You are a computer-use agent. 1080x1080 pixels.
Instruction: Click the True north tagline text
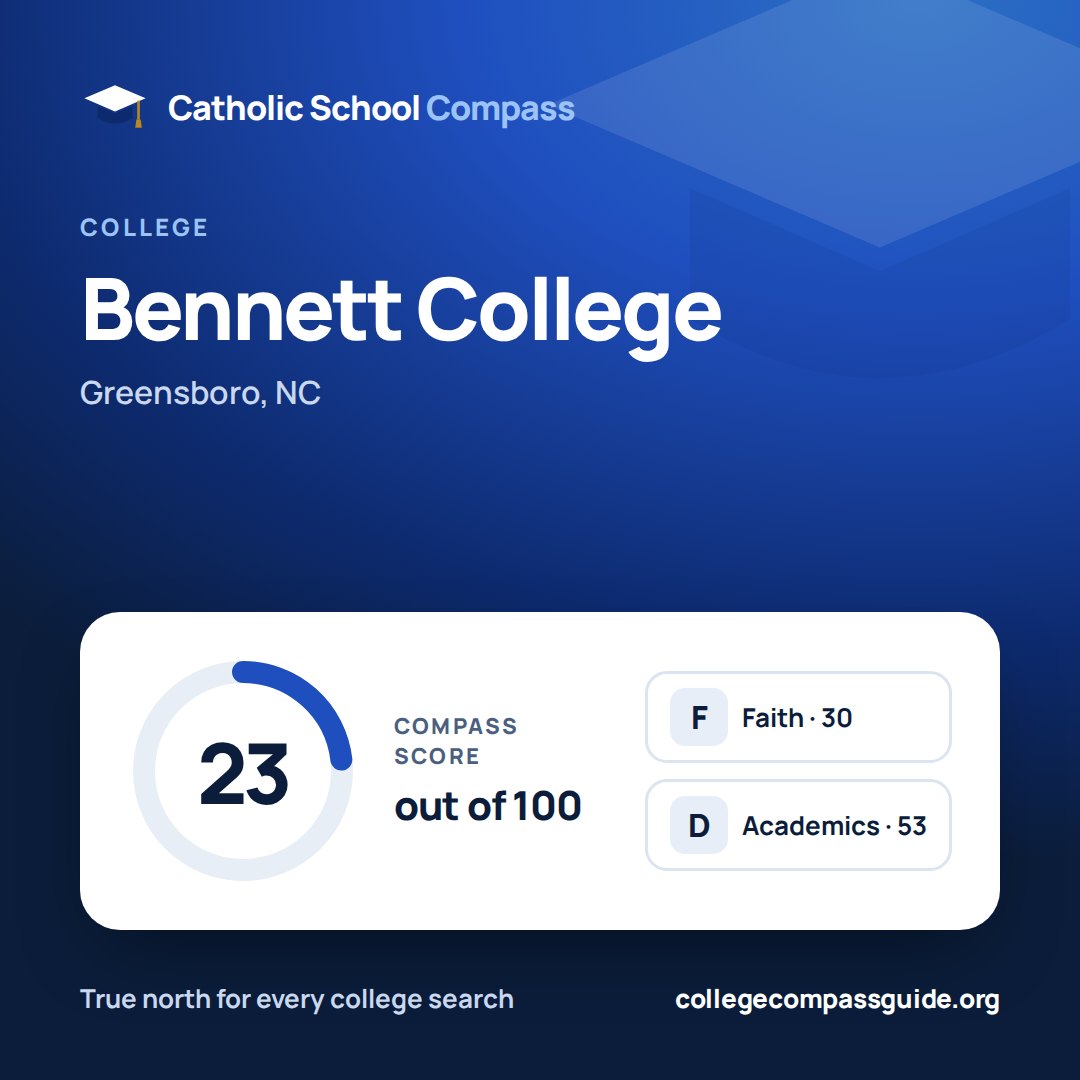pos(297,999)
